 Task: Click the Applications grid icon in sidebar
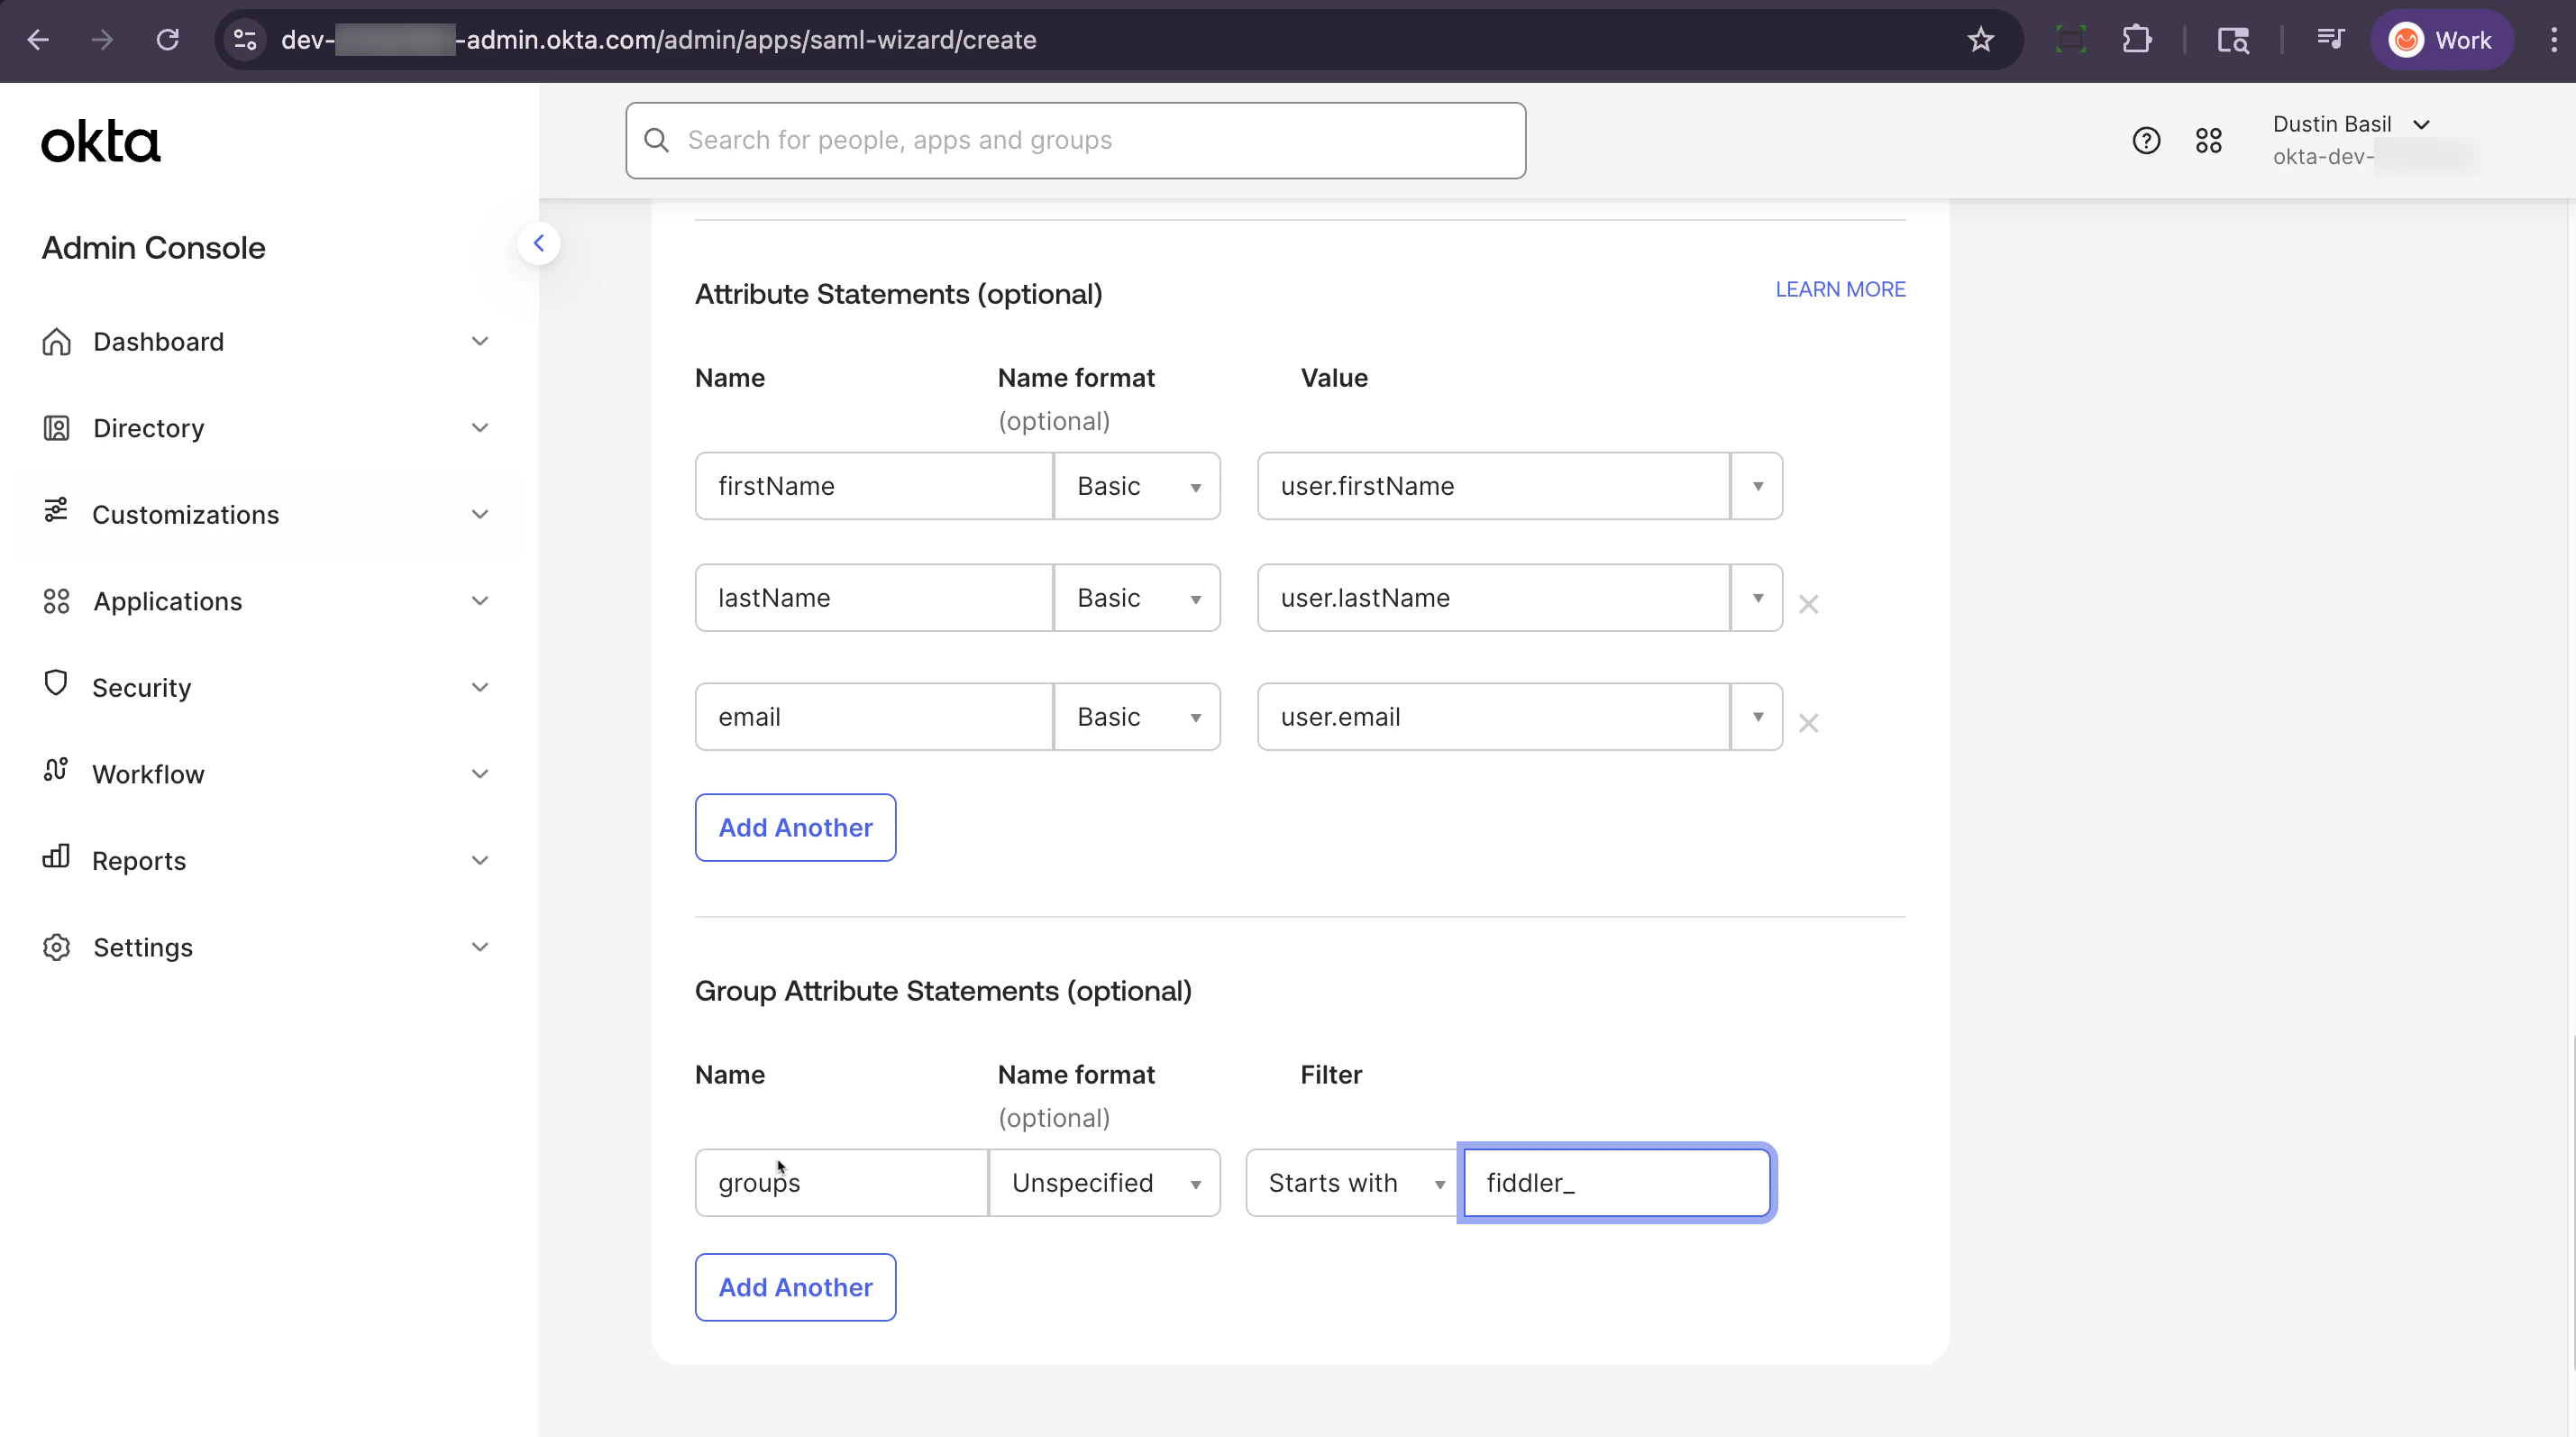click(x=56, y=601)
